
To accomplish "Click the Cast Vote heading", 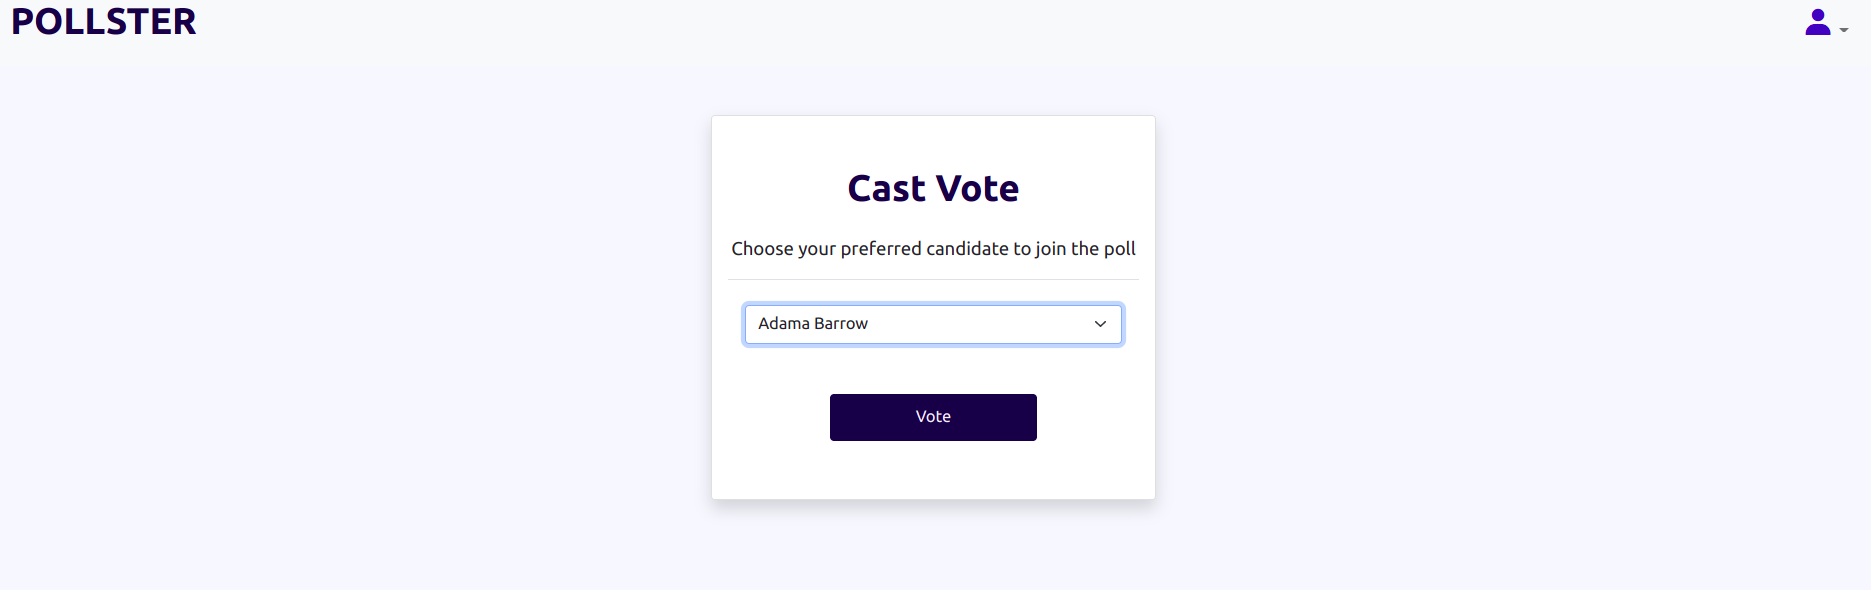I will pos(933,189).
